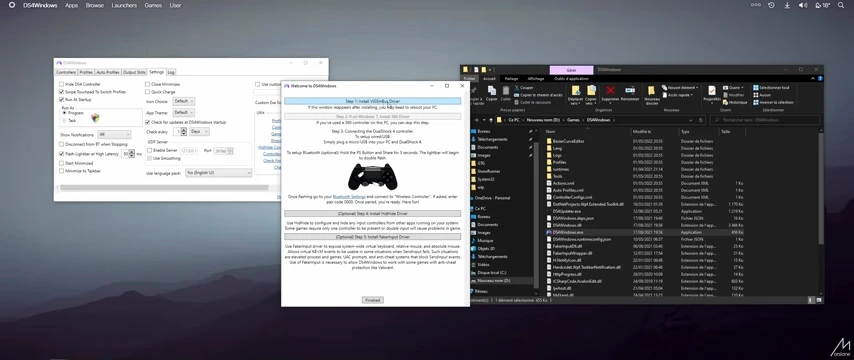Click the search magnifier in top menu bar
The height and width of the screenshot is (360, 854).
click(x=841, y=5)
